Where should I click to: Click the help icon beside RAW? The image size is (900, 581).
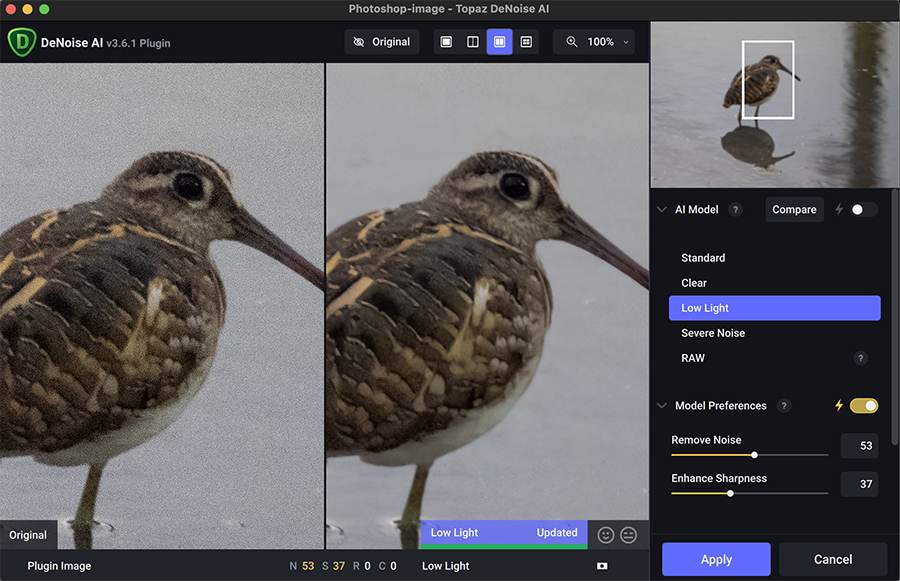860,358
